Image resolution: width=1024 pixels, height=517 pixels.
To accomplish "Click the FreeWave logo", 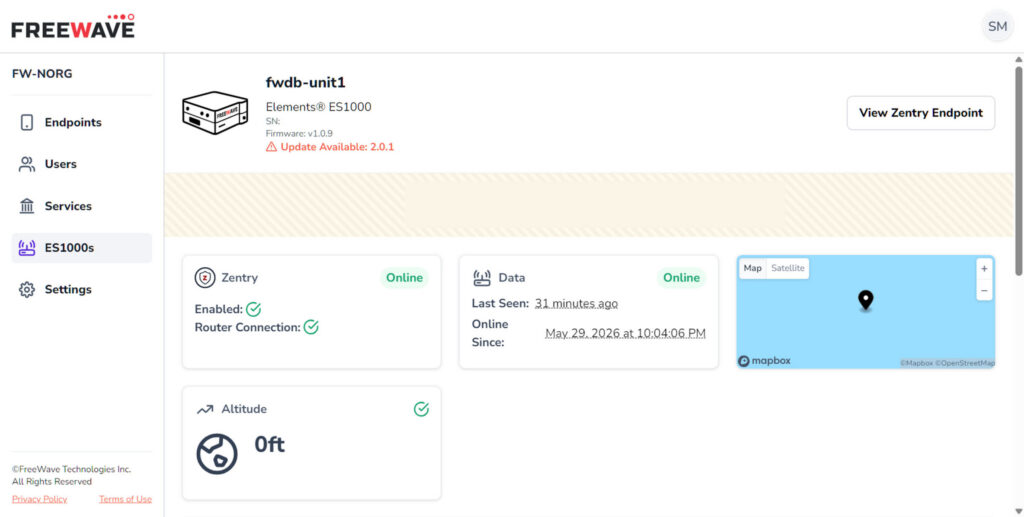I will coord(72,26).
